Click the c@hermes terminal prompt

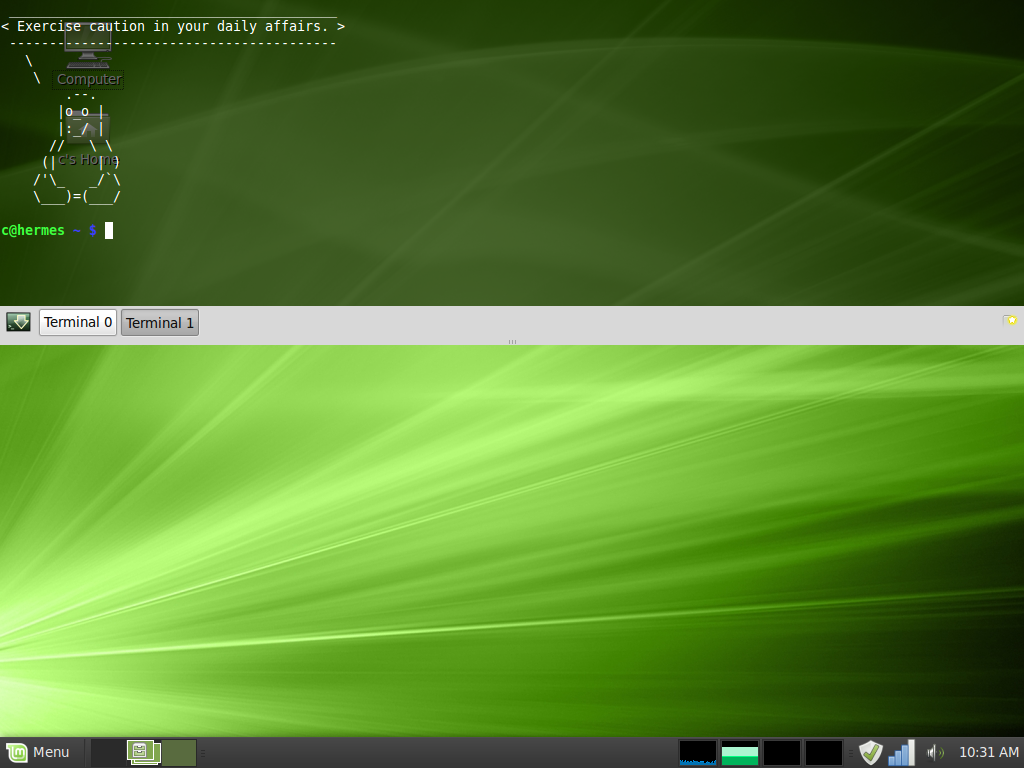click(49, 231)
